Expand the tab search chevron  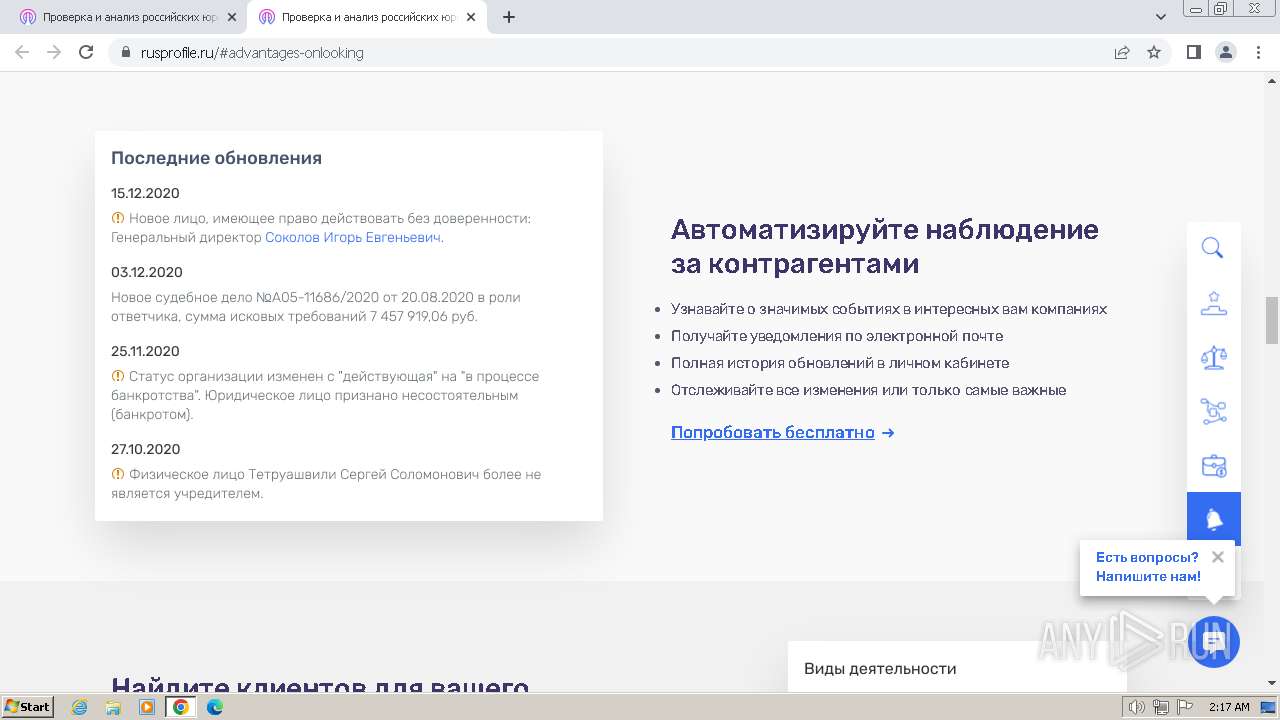coord(1161,17)
